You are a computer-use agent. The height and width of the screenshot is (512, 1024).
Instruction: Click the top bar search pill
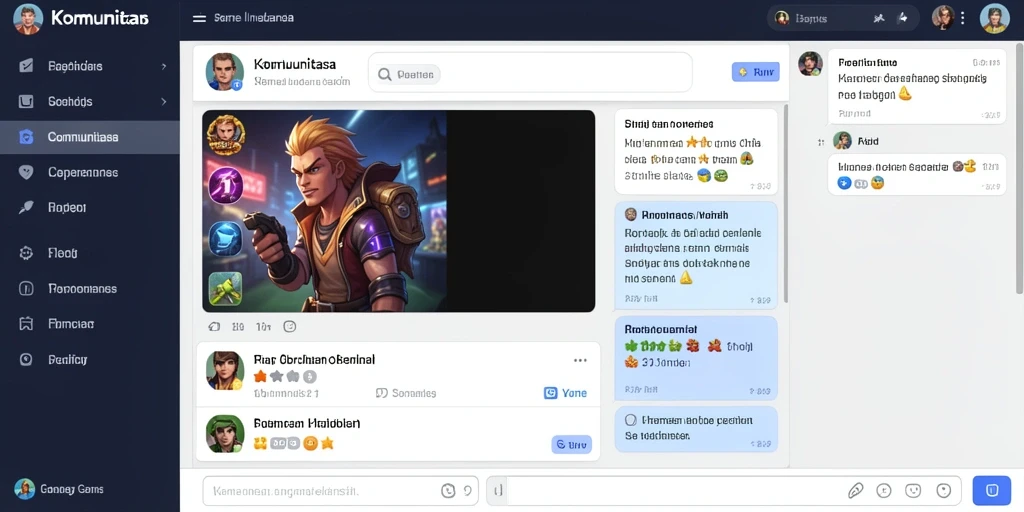pyautogui.click(x=842, y=18)
